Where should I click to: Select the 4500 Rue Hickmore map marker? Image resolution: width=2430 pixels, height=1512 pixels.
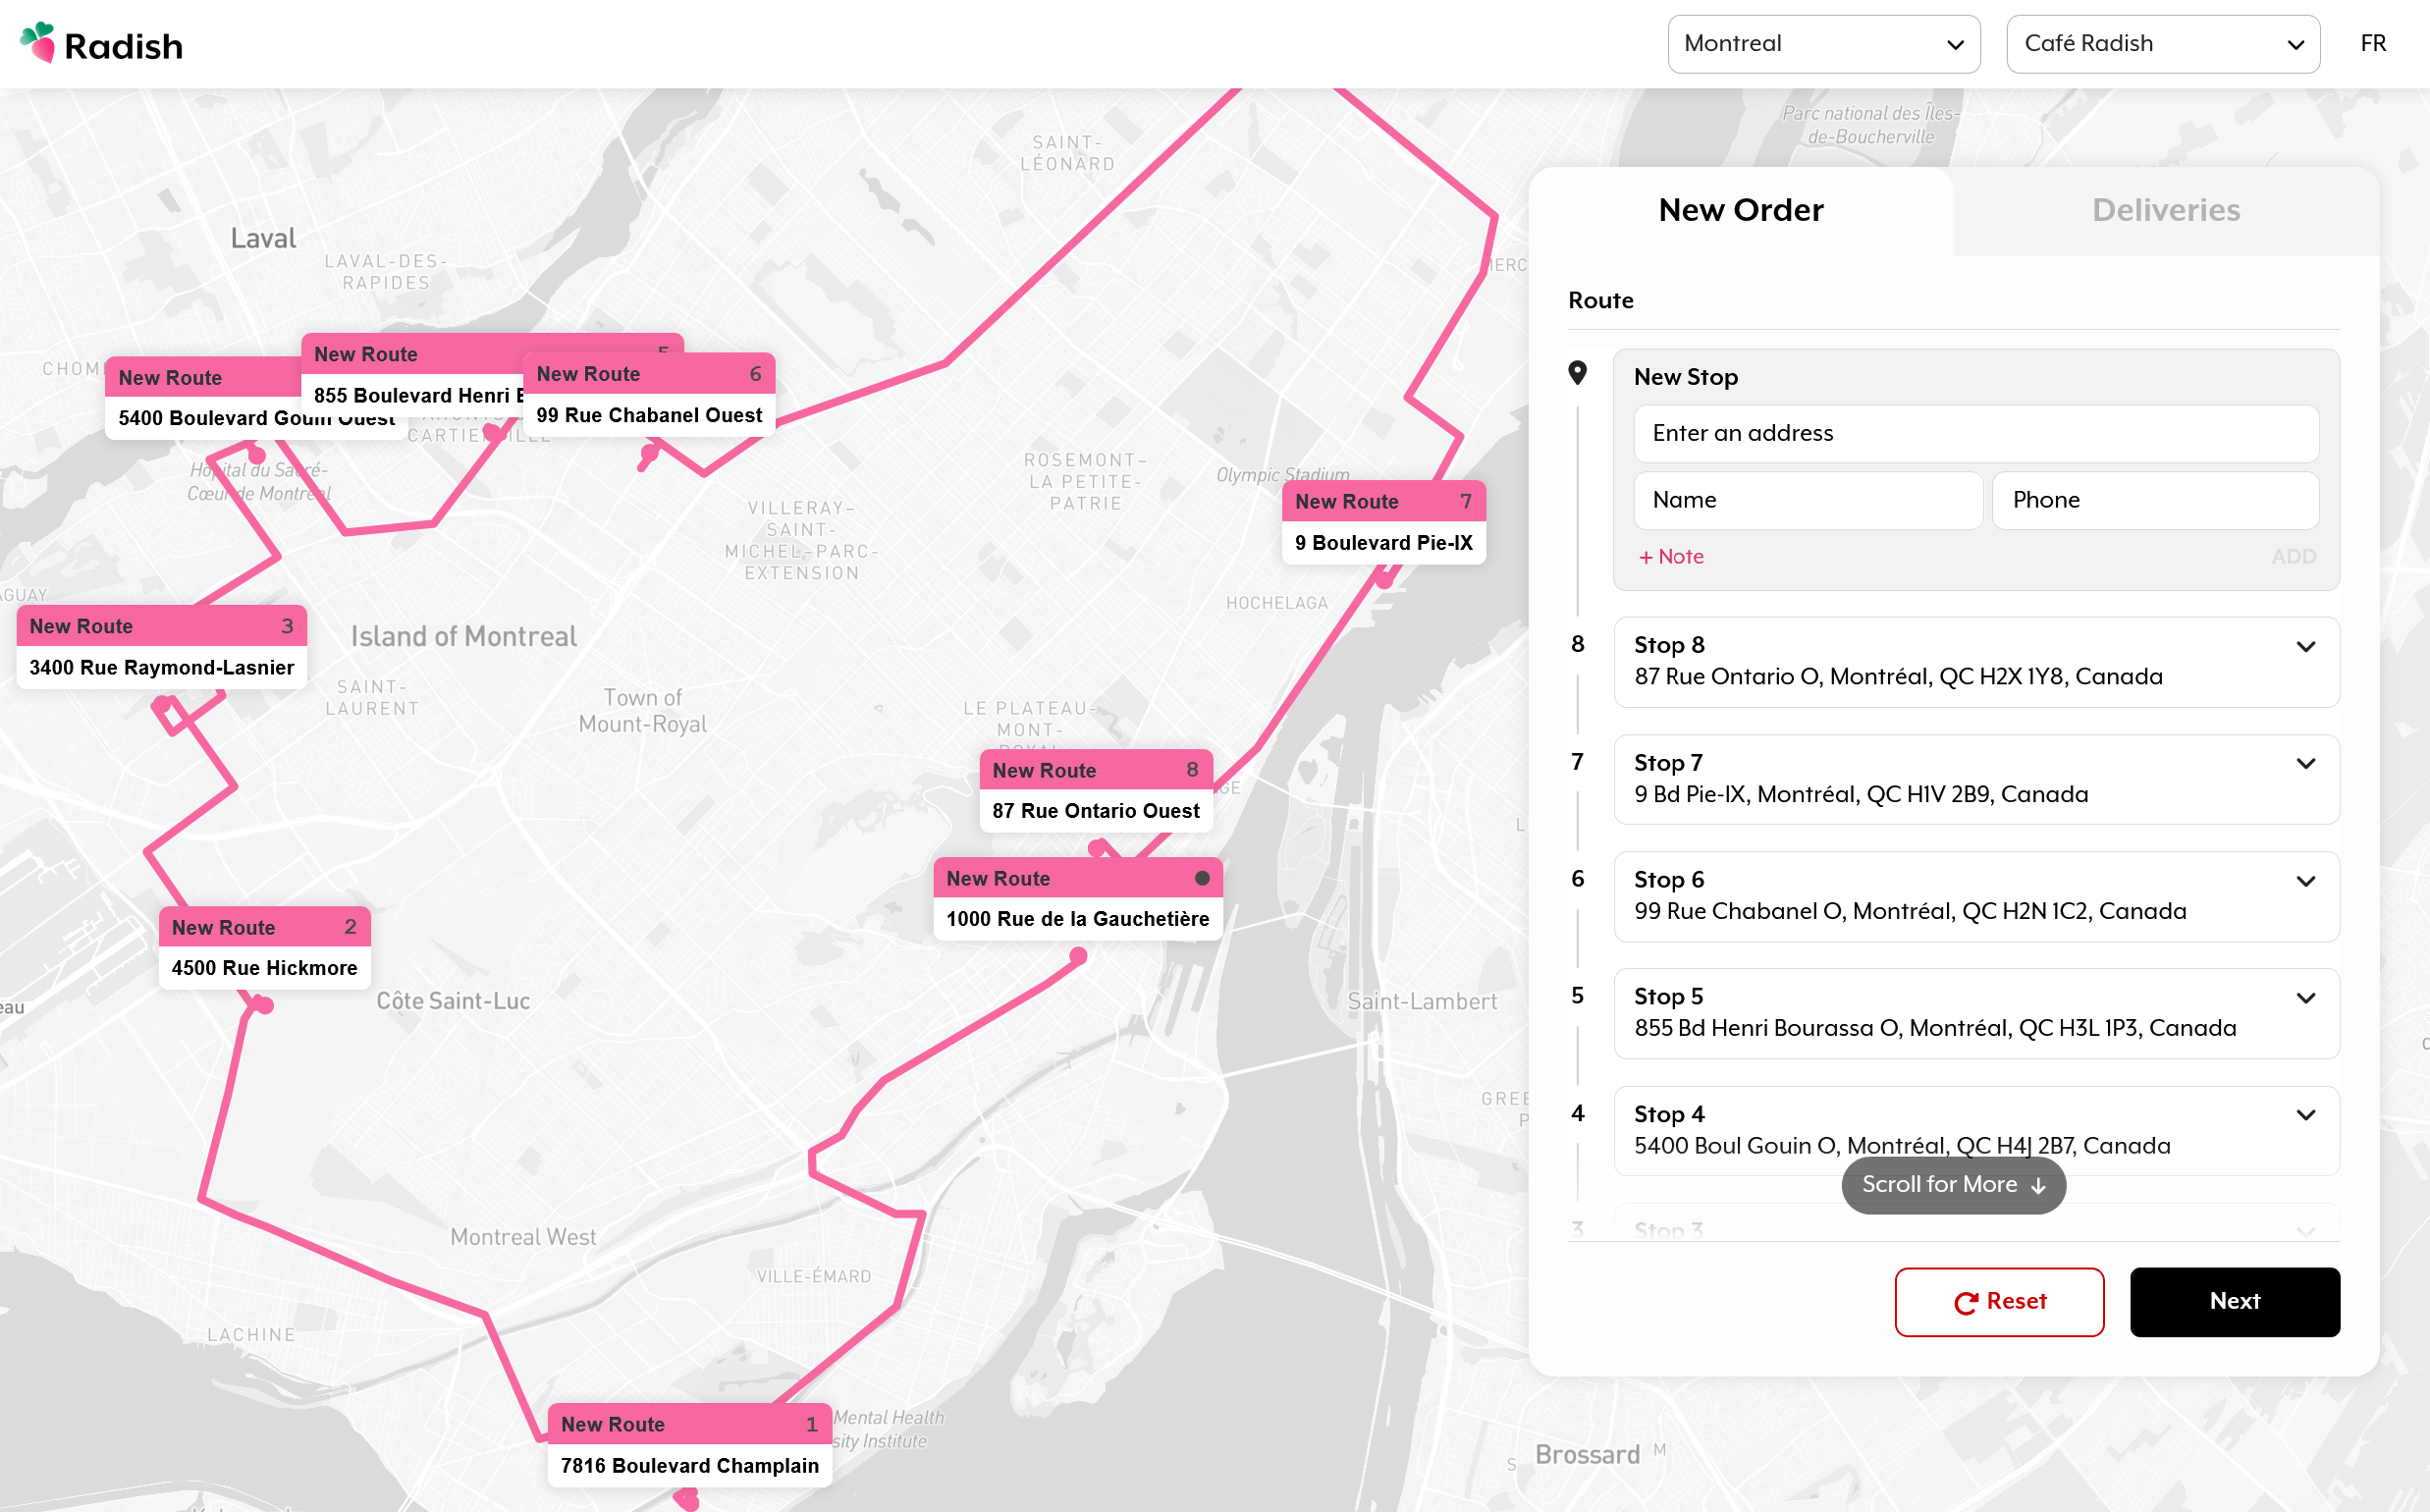(264, 947)
